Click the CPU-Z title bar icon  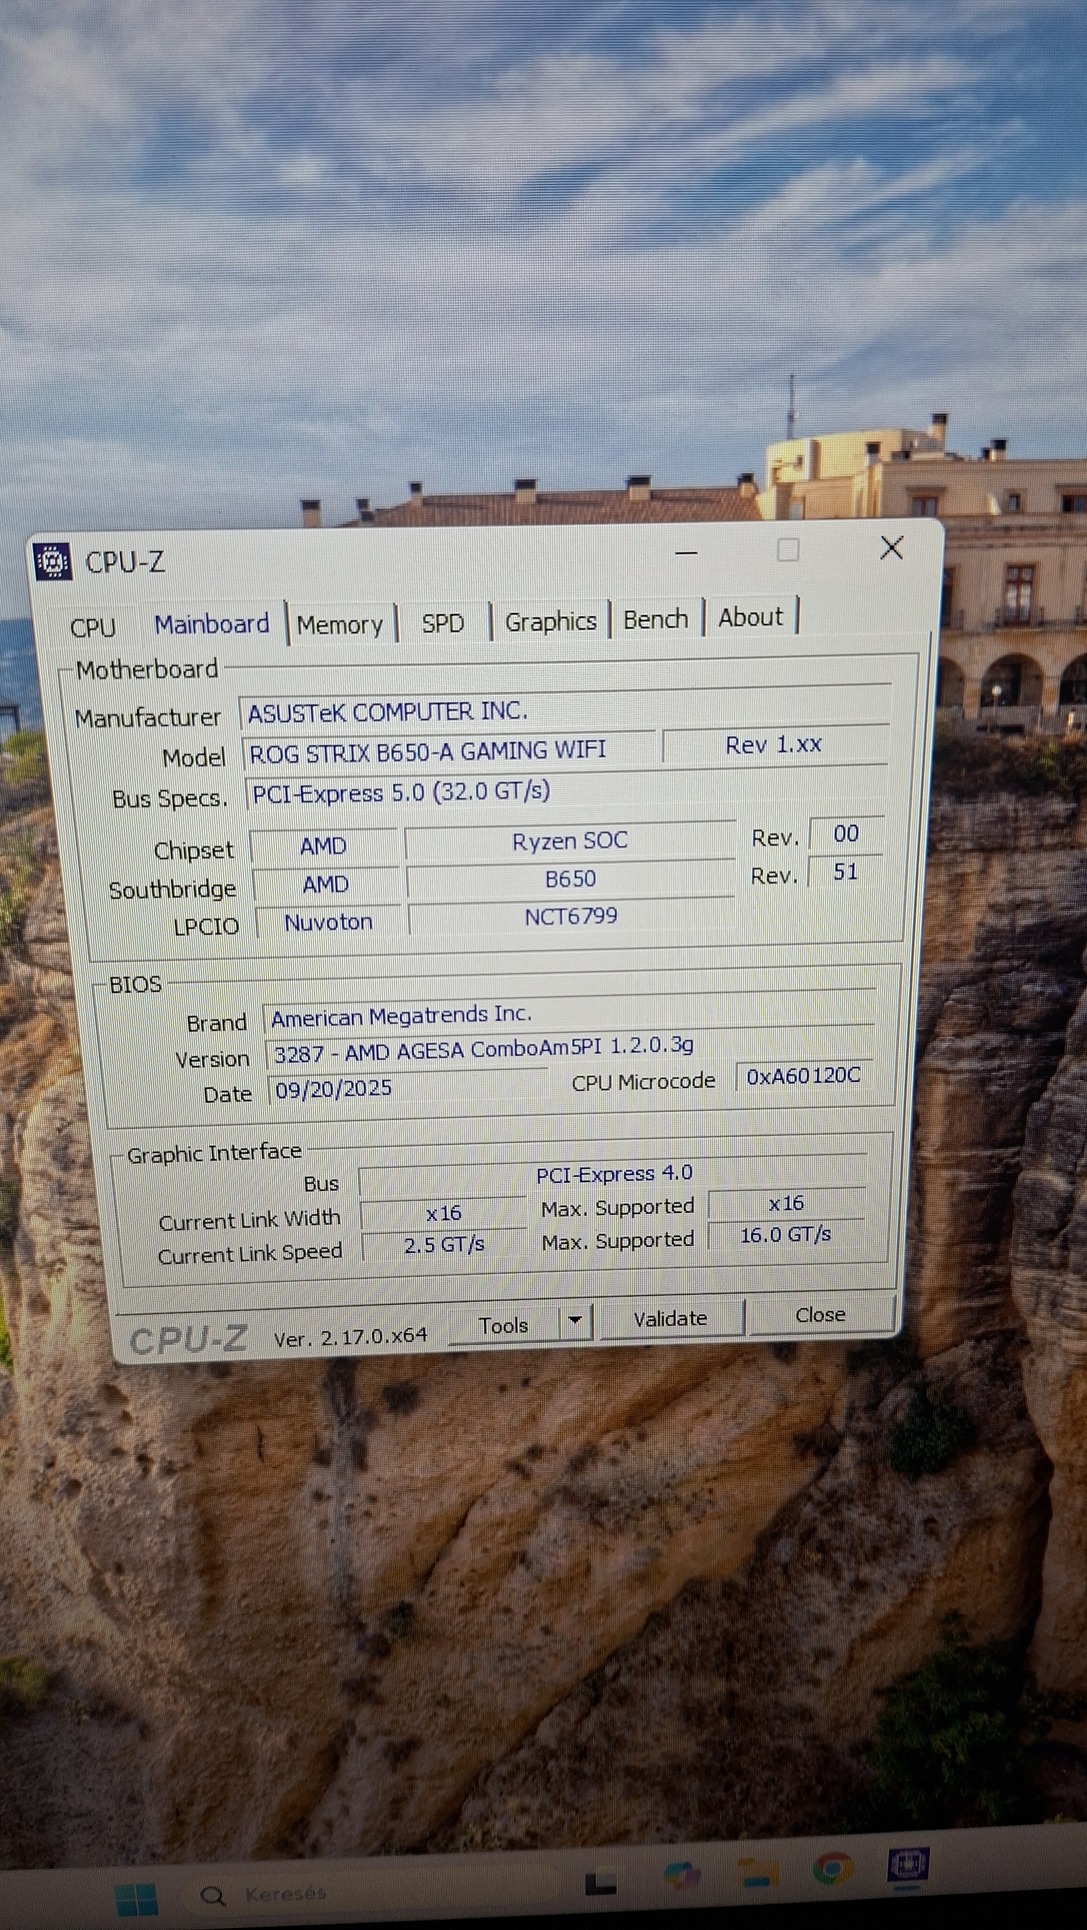[x=52, y=562]
